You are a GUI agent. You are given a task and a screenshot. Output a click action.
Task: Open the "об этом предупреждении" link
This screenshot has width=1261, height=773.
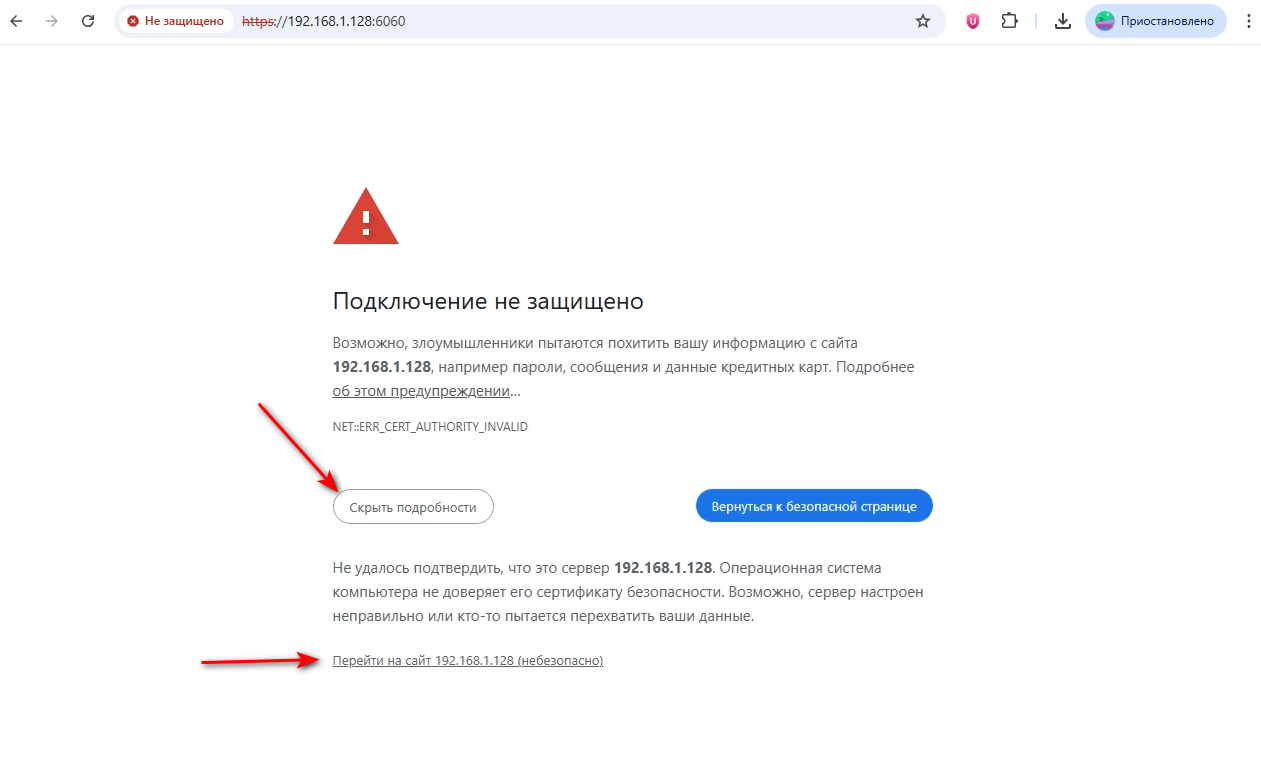[x=422, y=391]
